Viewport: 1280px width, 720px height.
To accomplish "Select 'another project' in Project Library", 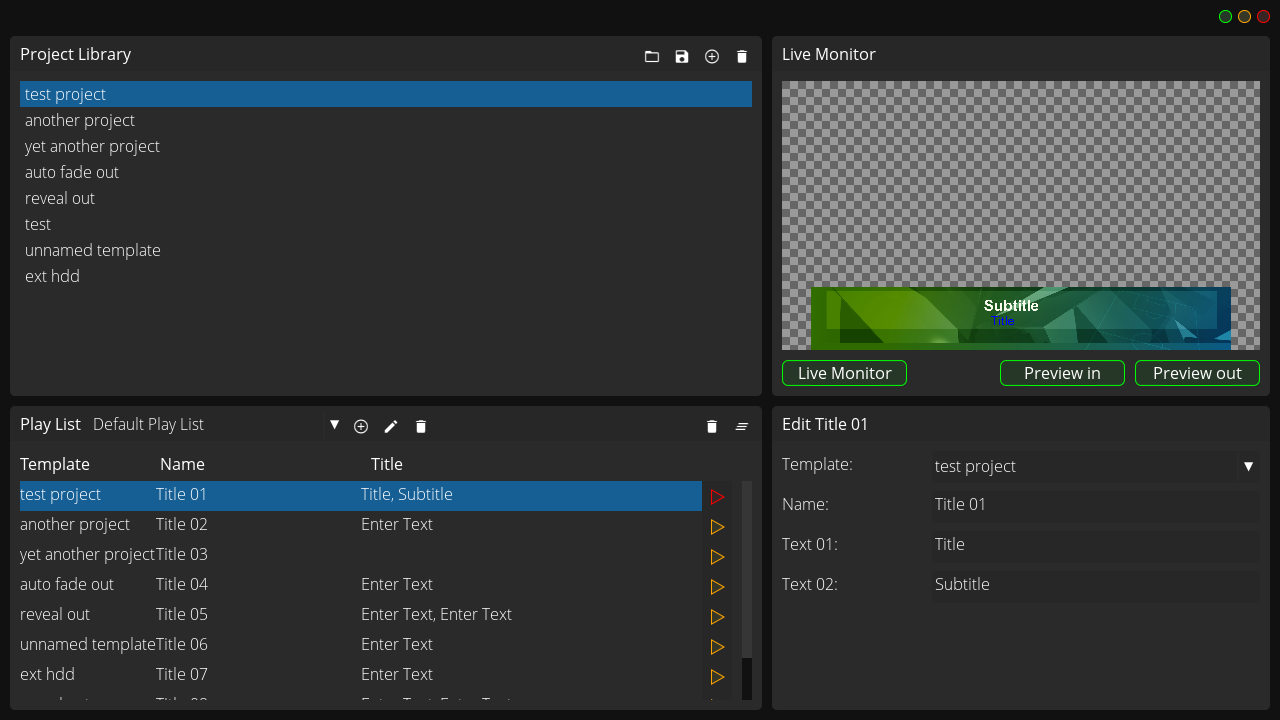I will coord(386,120).
